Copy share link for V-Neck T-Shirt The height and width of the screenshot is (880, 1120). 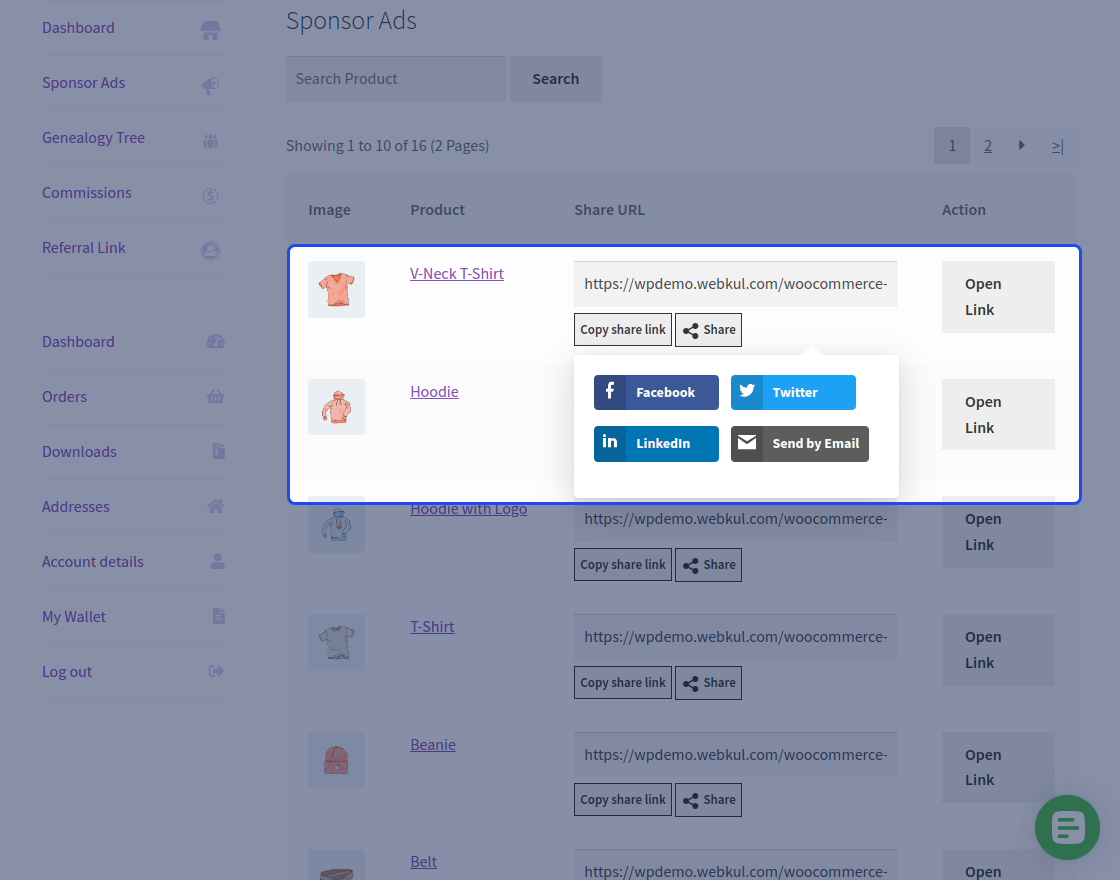[623, 330]
